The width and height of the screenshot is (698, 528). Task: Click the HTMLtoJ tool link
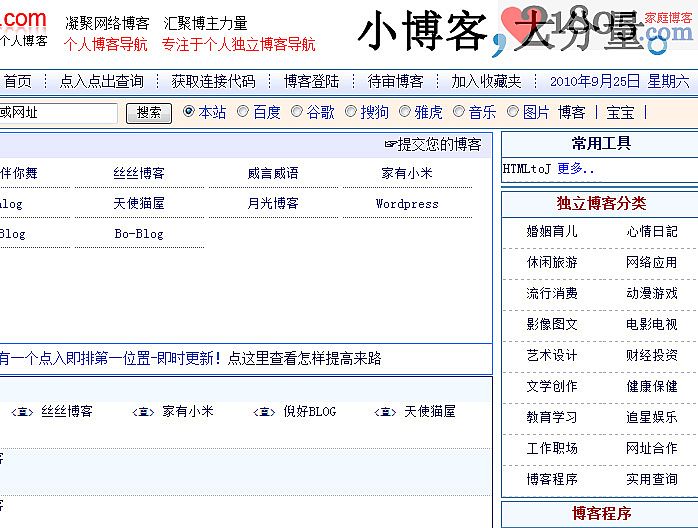[x=526, y=169]
